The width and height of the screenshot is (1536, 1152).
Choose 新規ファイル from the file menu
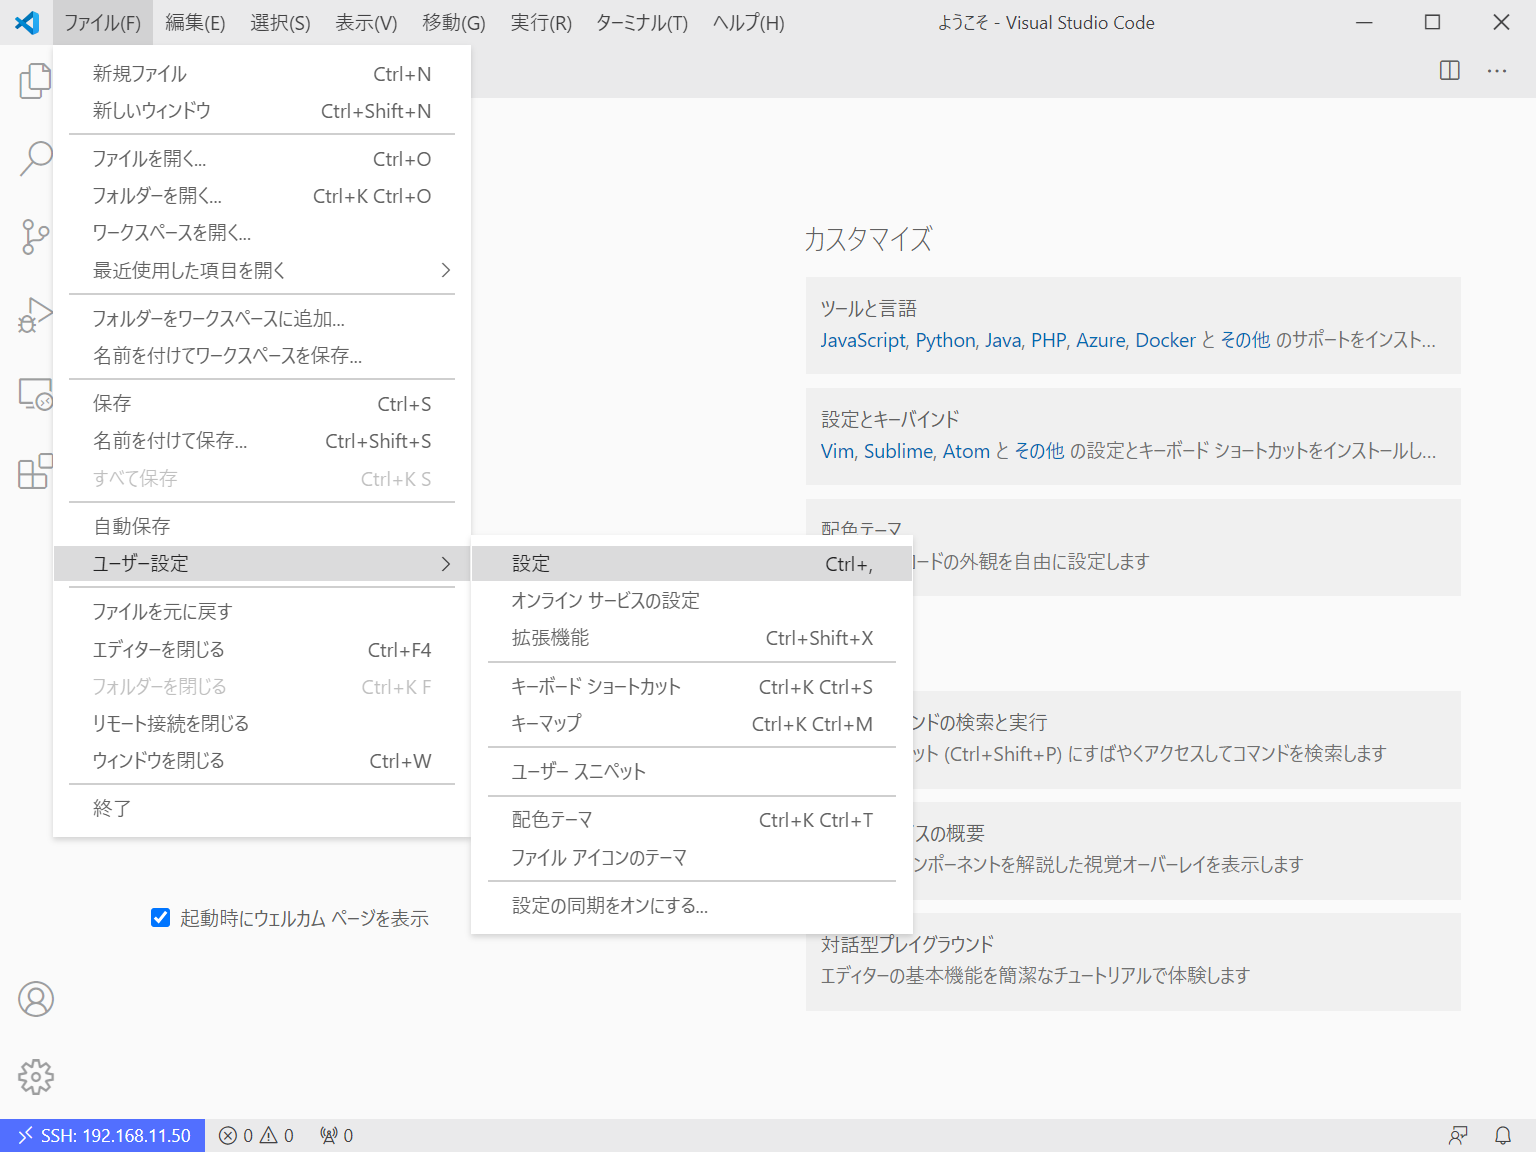pyautogui.click(x=262, y=73)
